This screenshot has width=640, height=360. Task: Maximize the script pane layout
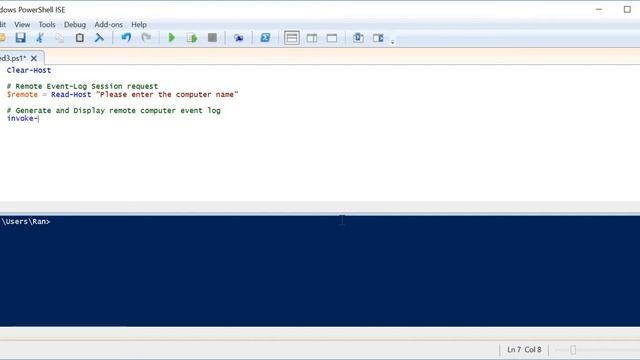(332, 38)
